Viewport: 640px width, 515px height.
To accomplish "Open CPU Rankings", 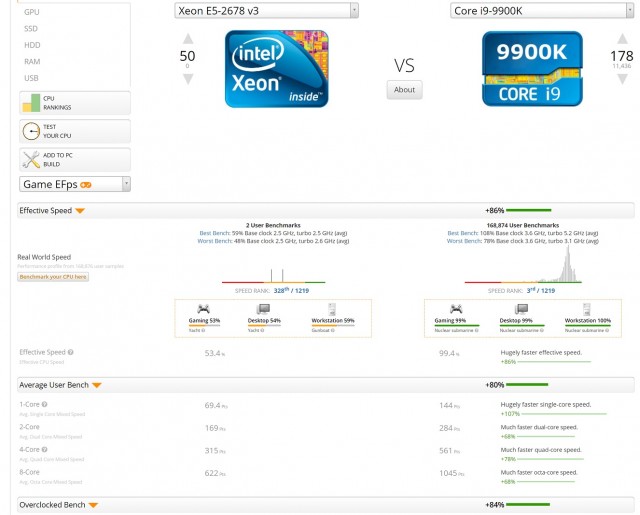I will point(75,103).
